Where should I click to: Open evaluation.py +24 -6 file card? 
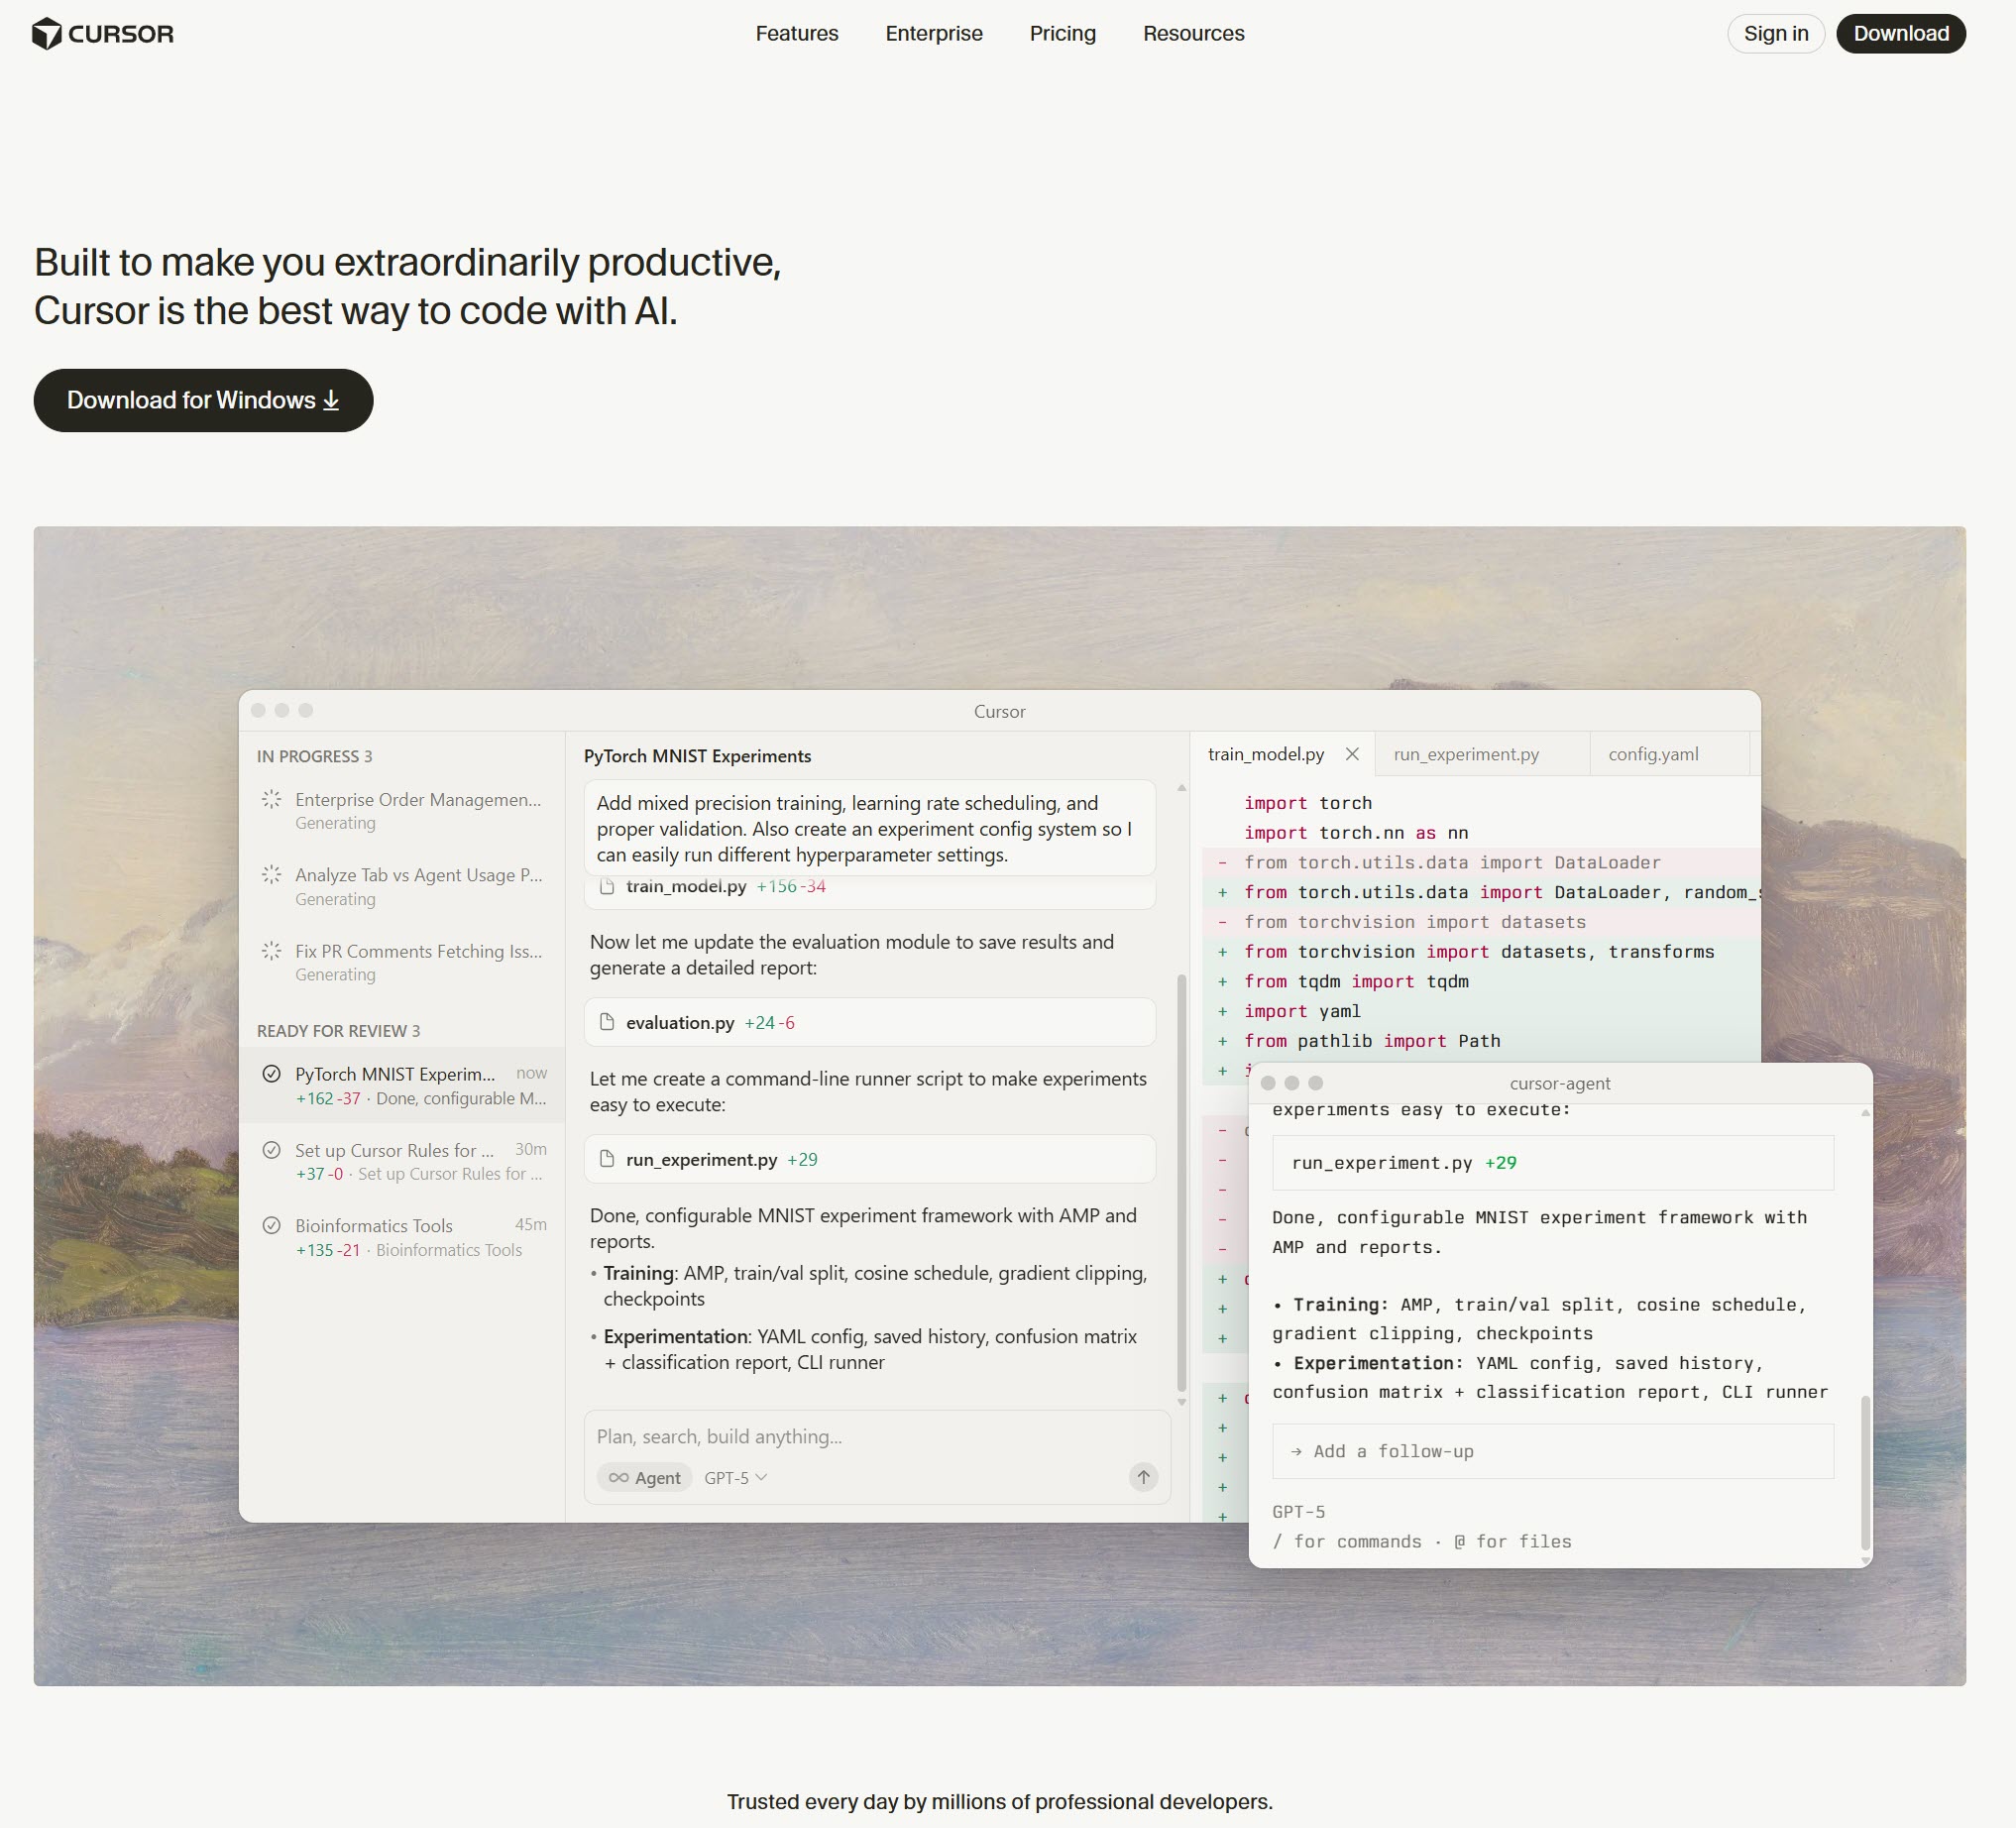(x=870, y=1022)
